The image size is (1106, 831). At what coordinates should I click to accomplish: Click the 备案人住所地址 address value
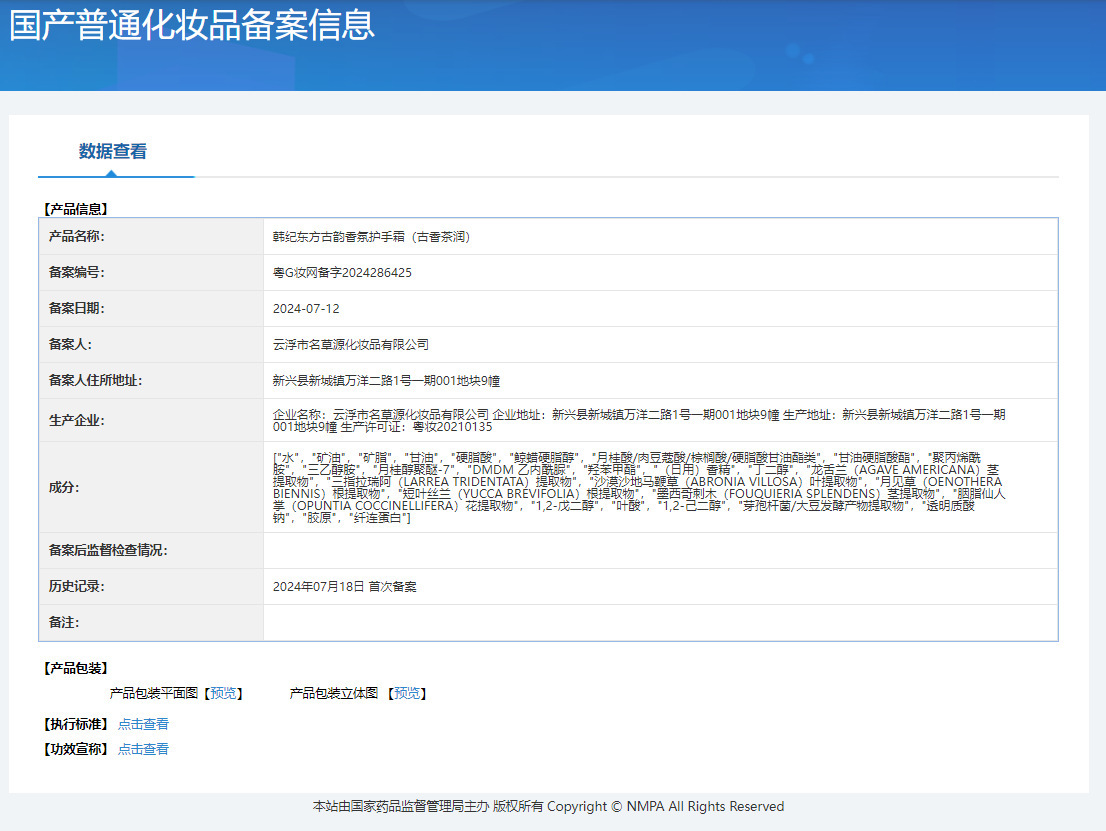386,381
